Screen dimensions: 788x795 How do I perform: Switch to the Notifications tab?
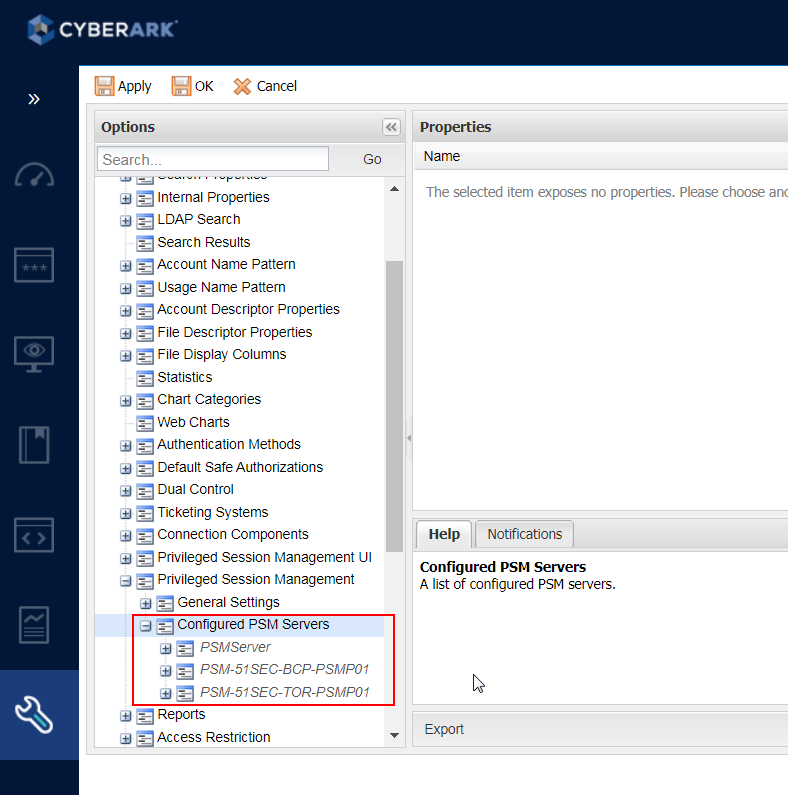(525, 534)
